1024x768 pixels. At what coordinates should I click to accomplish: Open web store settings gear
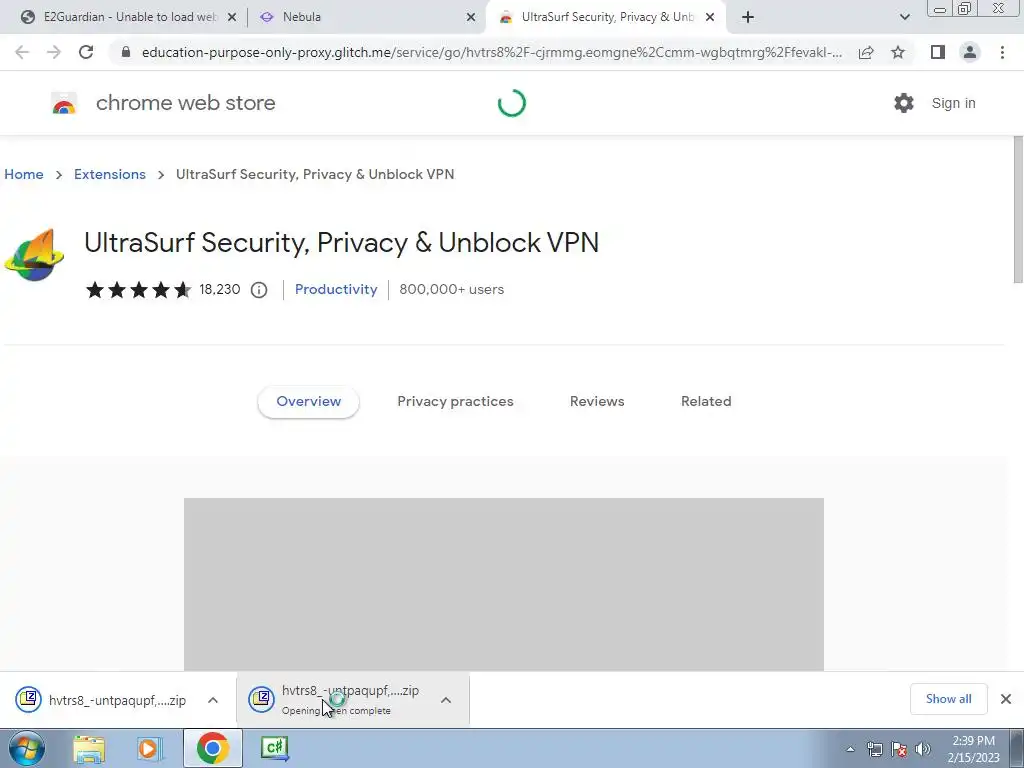pos(904,103)
